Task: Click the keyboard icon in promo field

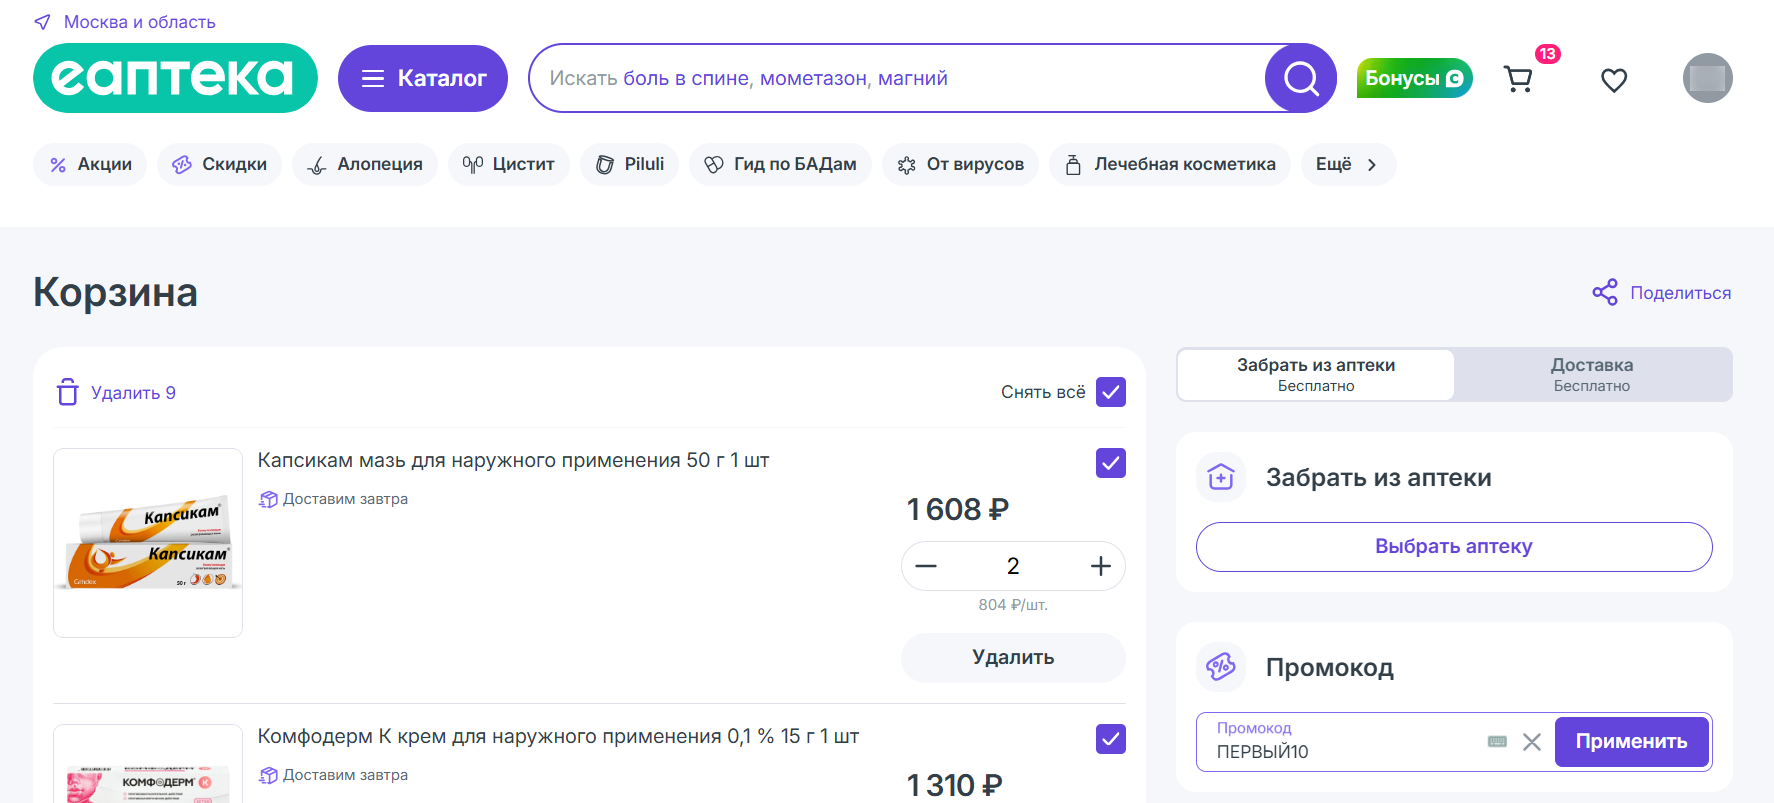Action: tap(1497, 742)
